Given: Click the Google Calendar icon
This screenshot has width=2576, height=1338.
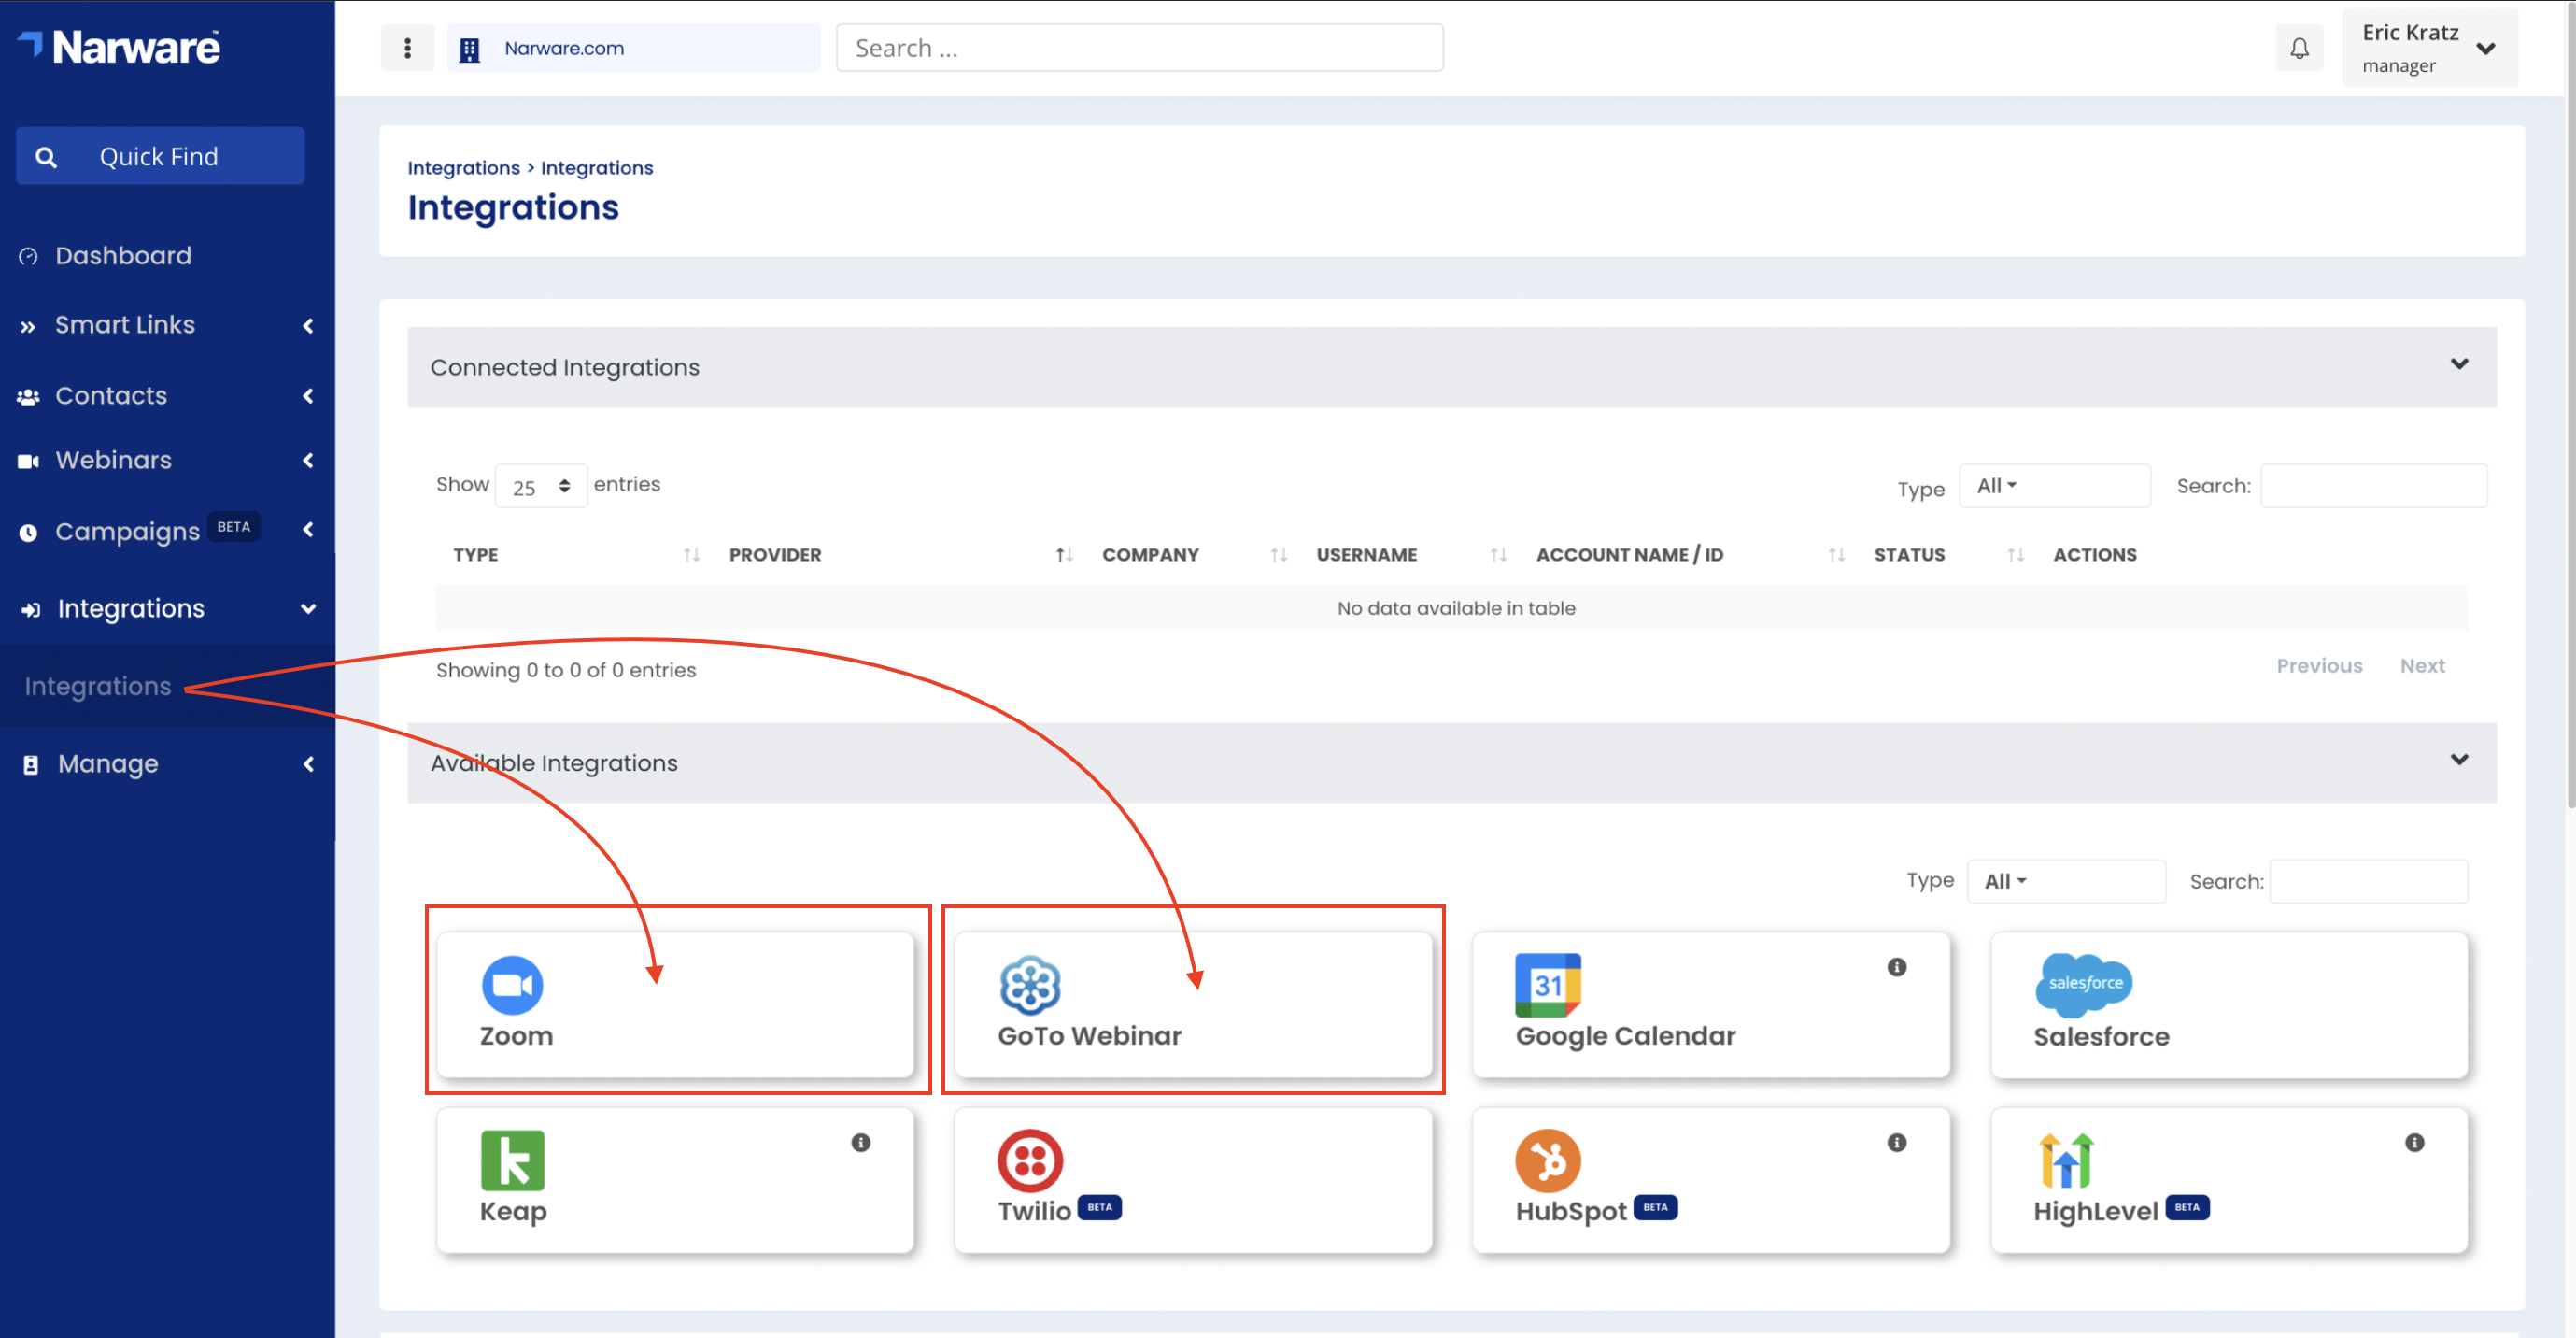Looking at the screenshot, I should pos(1547,985).
